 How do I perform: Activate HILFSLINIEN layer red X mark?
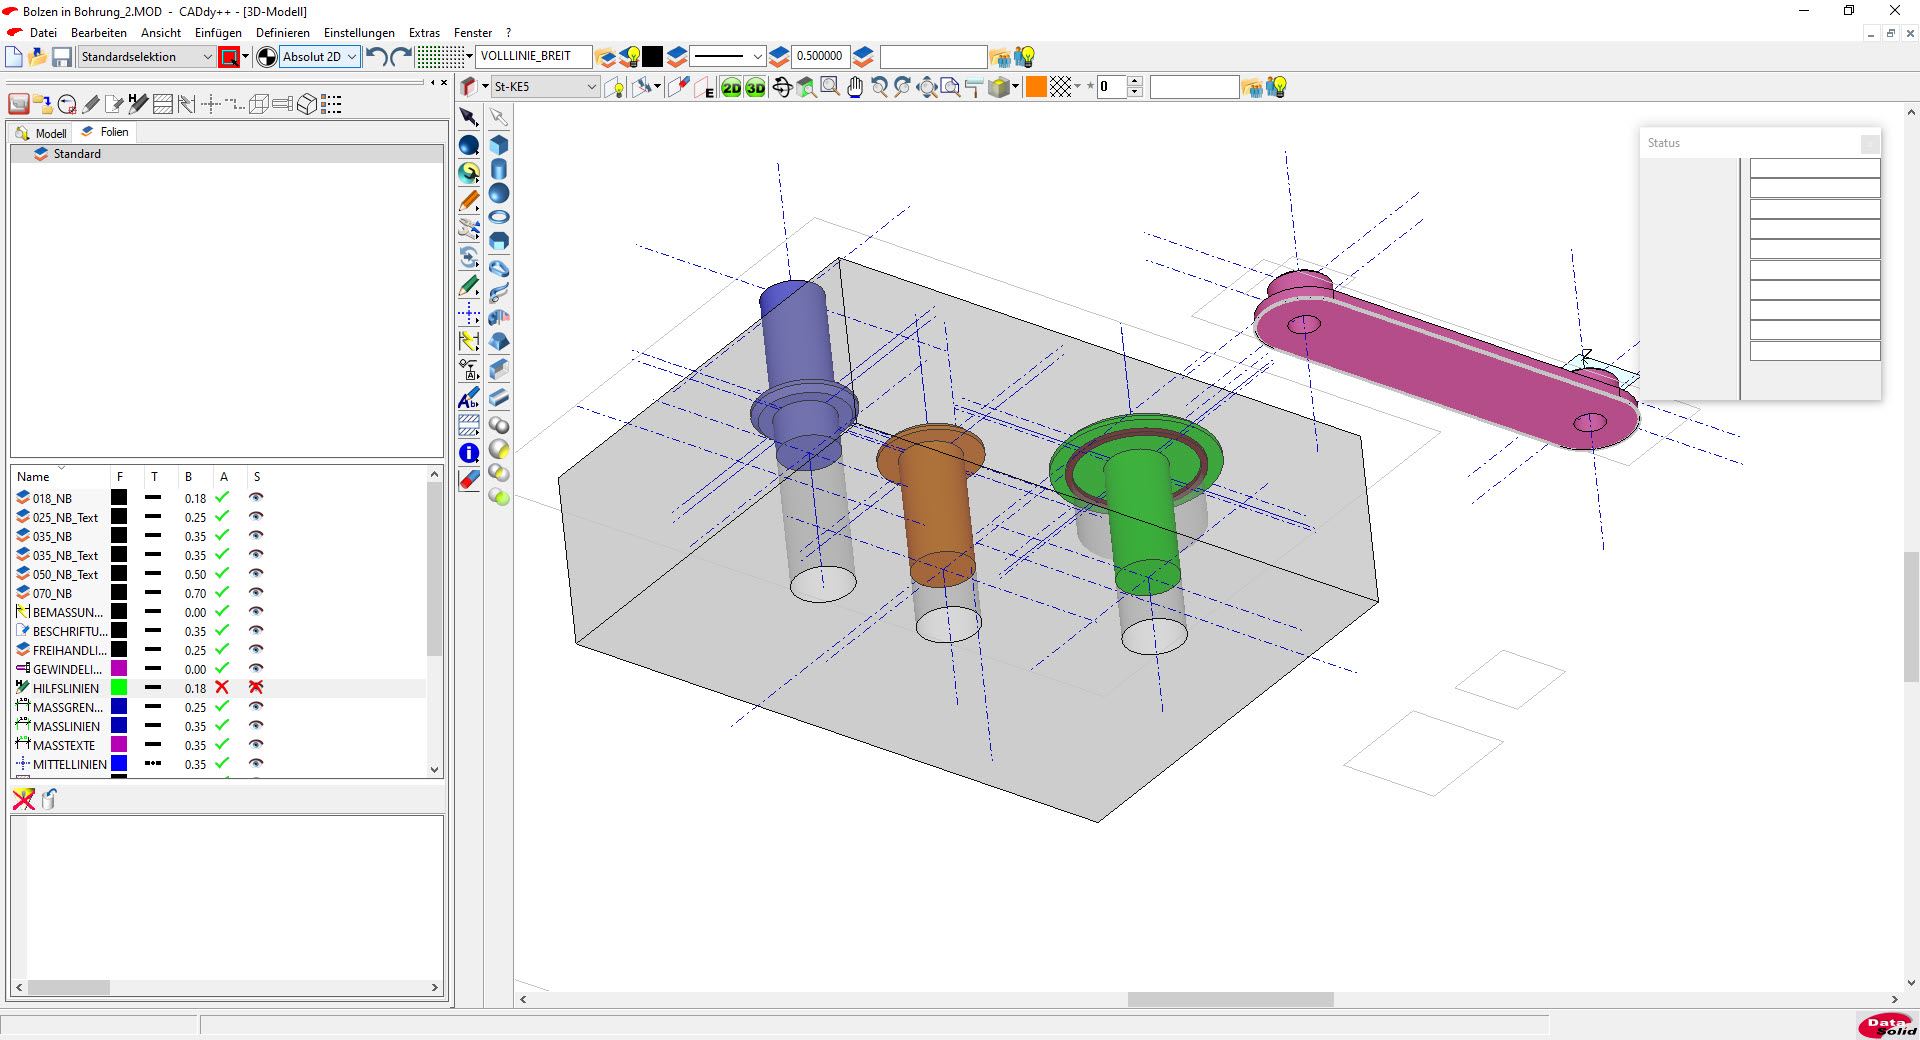point(222,687)
